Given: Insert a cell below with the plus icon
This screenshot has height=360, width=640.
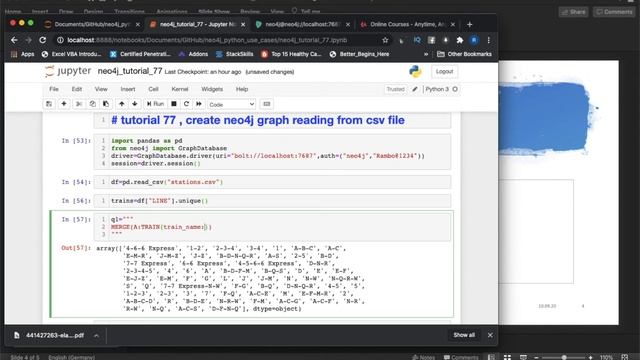Looking at the screenshot, I should click(x=64, y=104).
